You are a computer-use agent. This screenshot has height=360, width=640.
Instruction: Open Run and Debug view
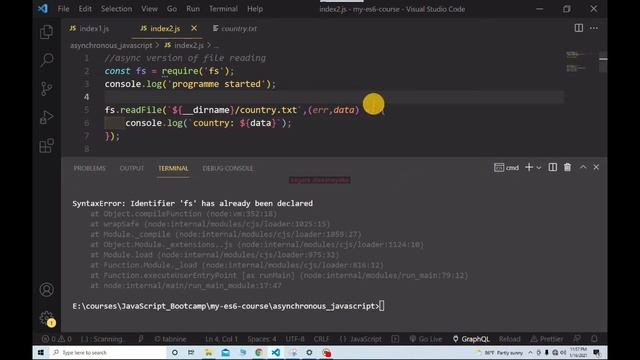[x=47, y=117]
